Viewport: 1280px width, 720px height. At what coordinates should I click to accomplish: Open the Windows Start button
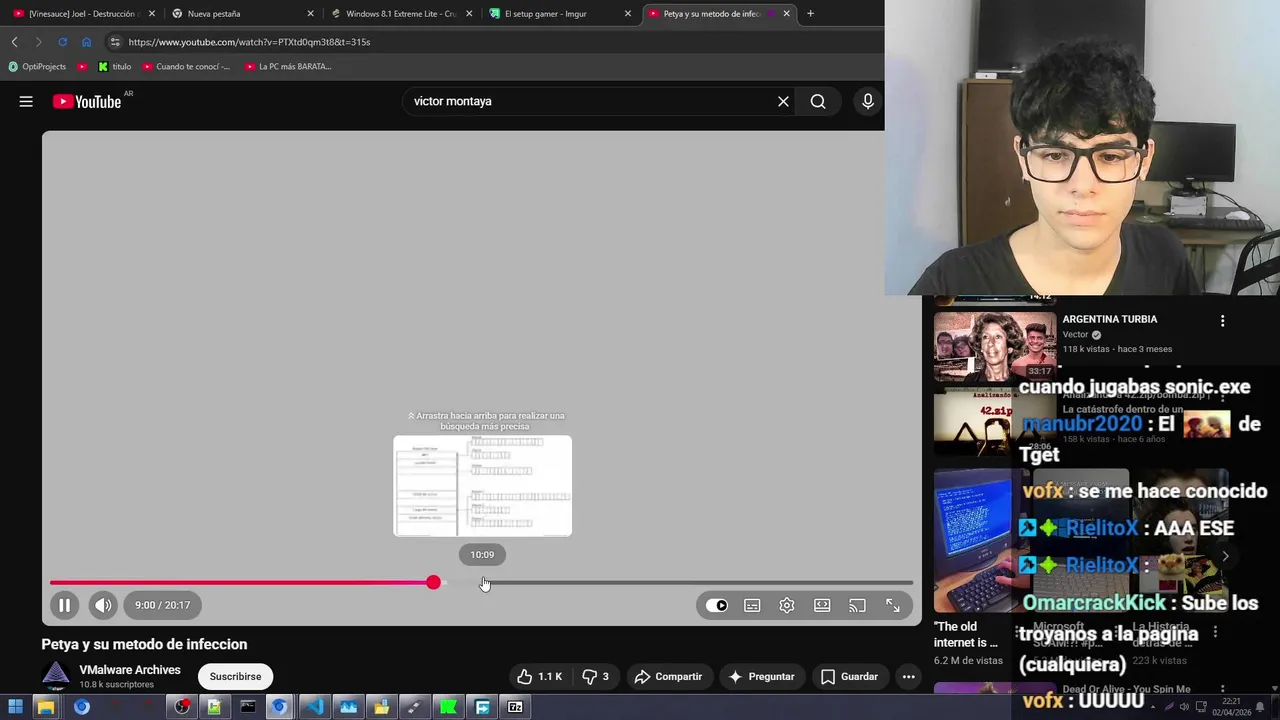[x=15, y=707]
